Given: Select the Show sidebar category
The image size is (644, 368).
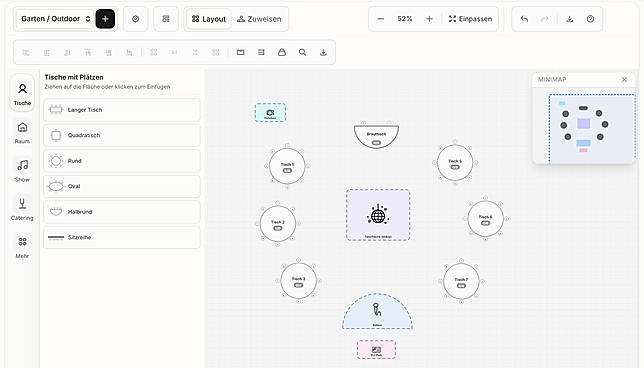Looking at the screenshot, I should point(22,170).
